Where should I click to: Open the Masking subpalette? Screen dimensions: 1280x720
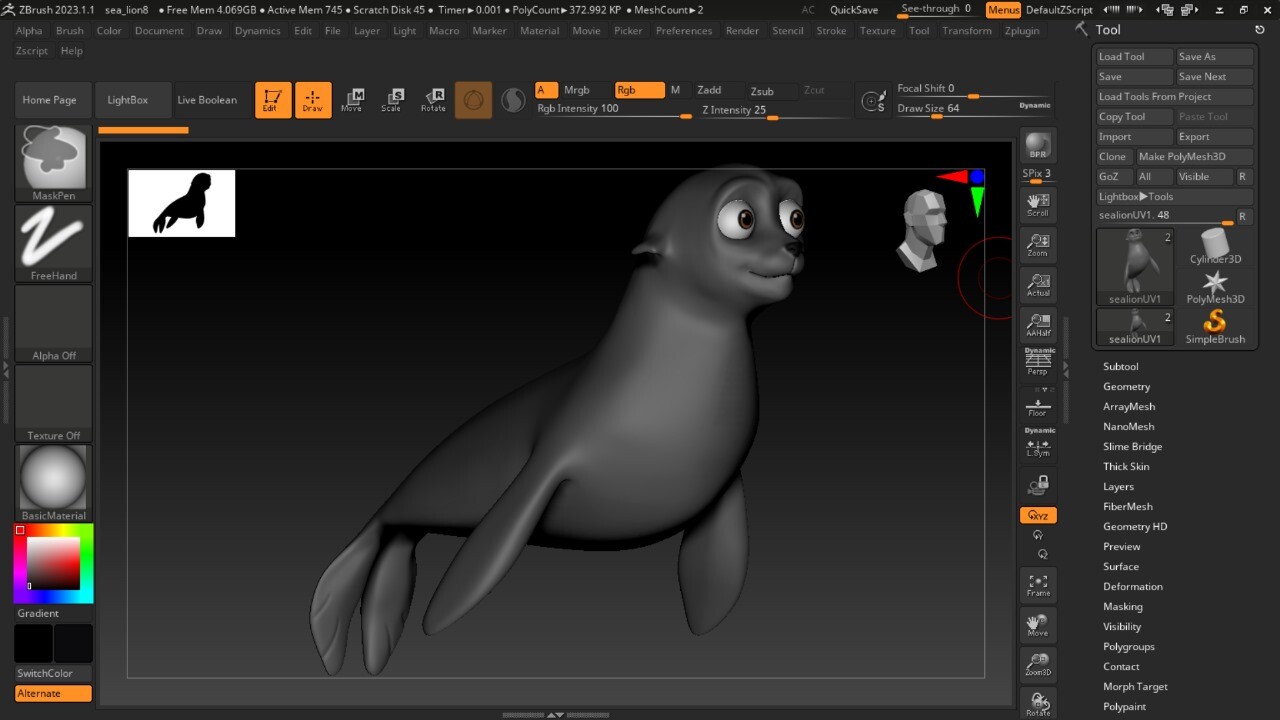[1122, 606]
